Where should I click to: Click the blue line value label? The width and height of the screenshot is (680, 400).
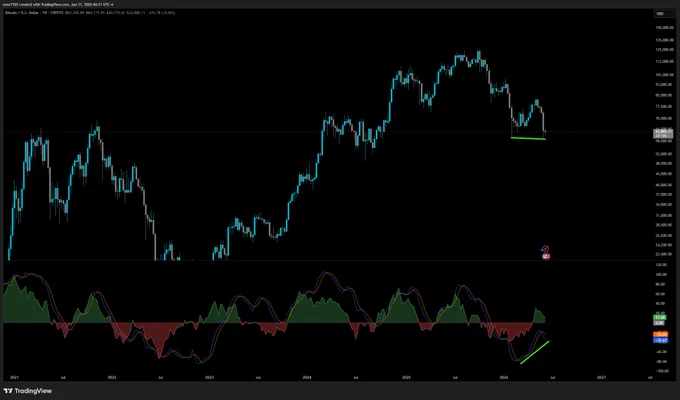(660, 340)
